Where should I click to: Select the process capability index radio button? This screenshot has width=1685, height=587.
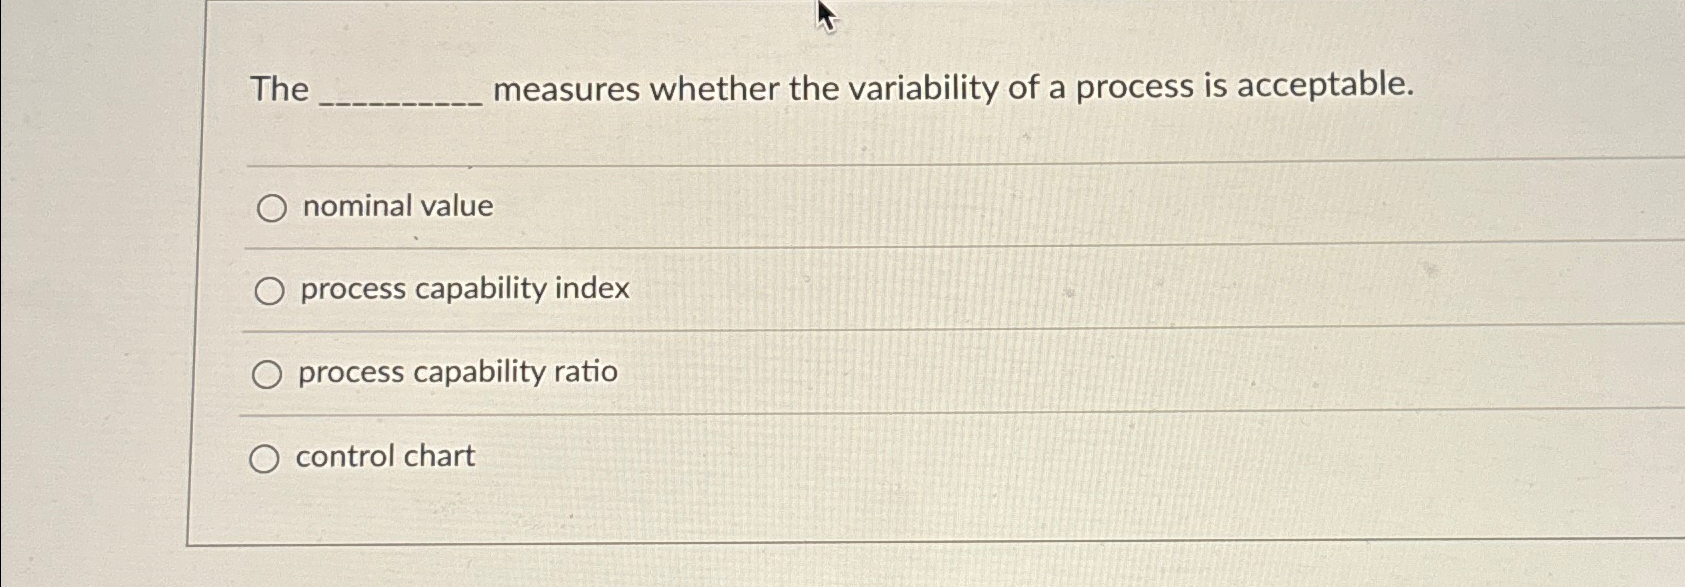(267, 292)
